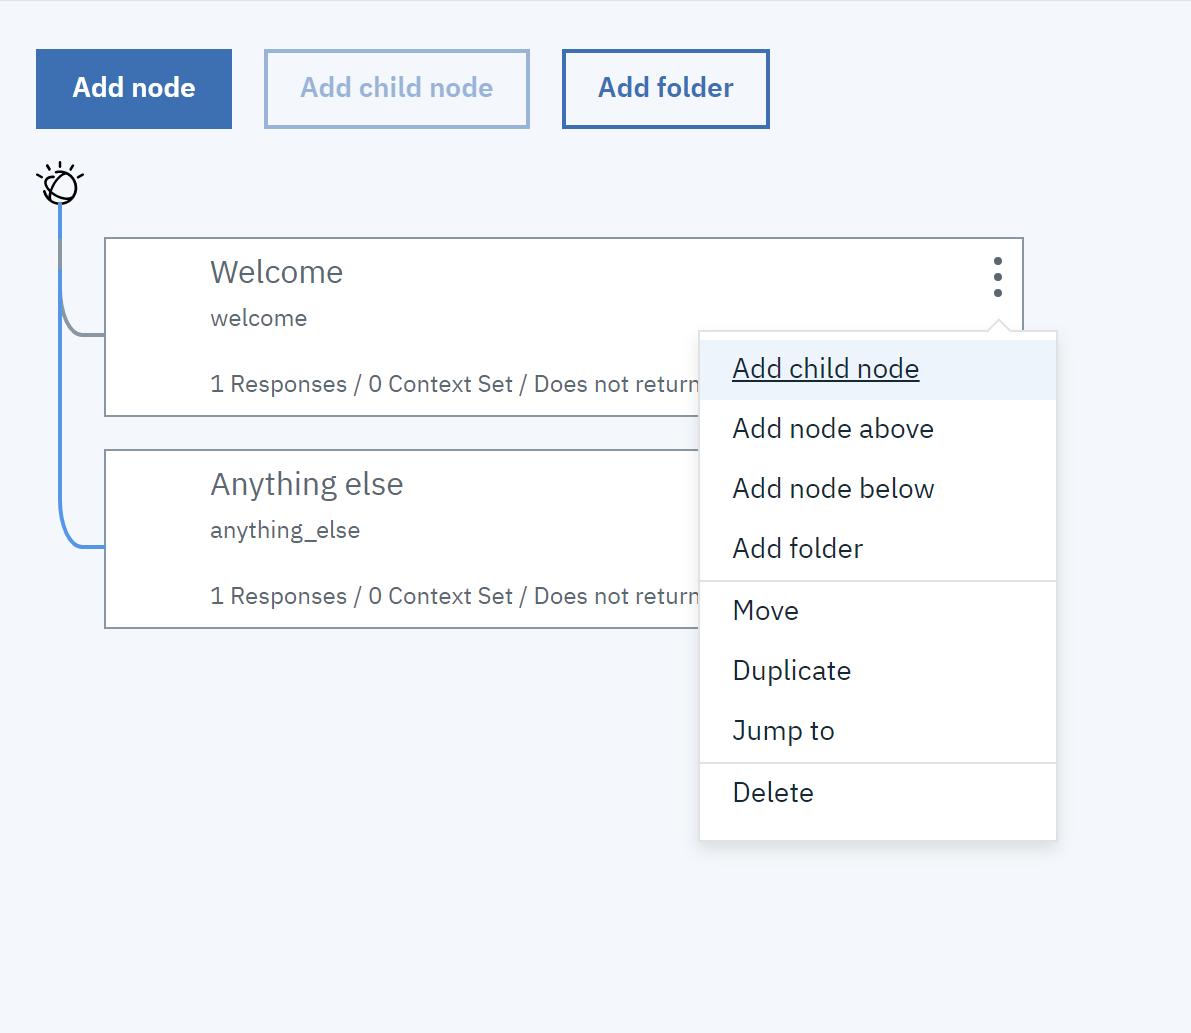Click the Welcome node response summary line

(454, 384)
